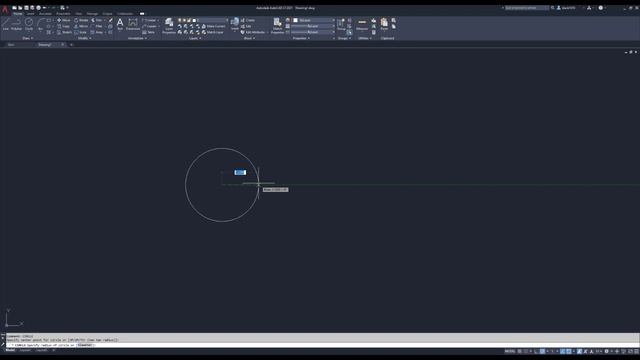
Task: Open the multiline Text tool
Action: 120,24
